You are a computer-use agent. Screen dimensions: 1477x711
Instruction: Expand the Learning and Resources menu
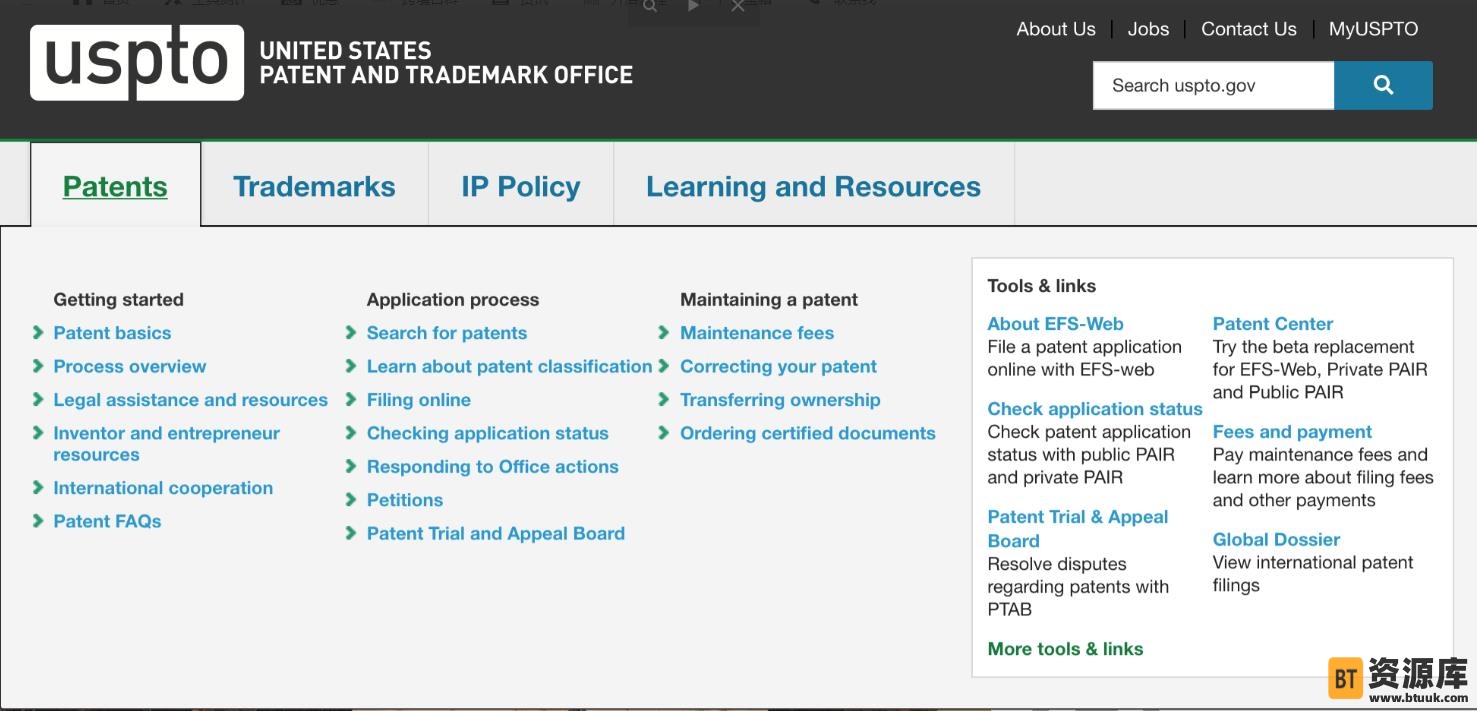tap(813, 186)
